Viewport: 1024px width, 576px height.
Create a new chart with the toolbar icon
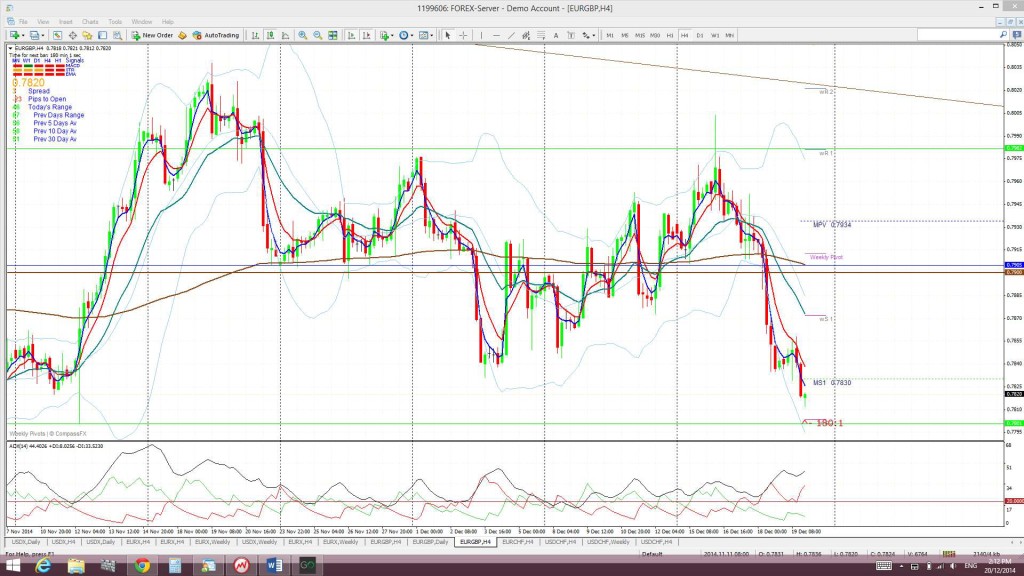pyautogui.click(x=13, y=35)
